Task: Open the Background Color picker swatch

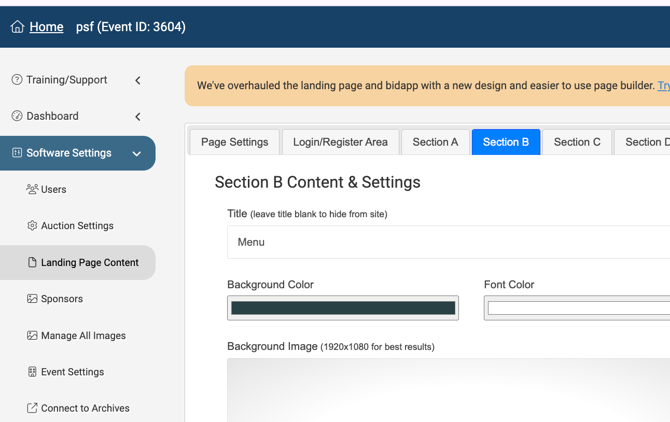Action: [x=343, y=308]
